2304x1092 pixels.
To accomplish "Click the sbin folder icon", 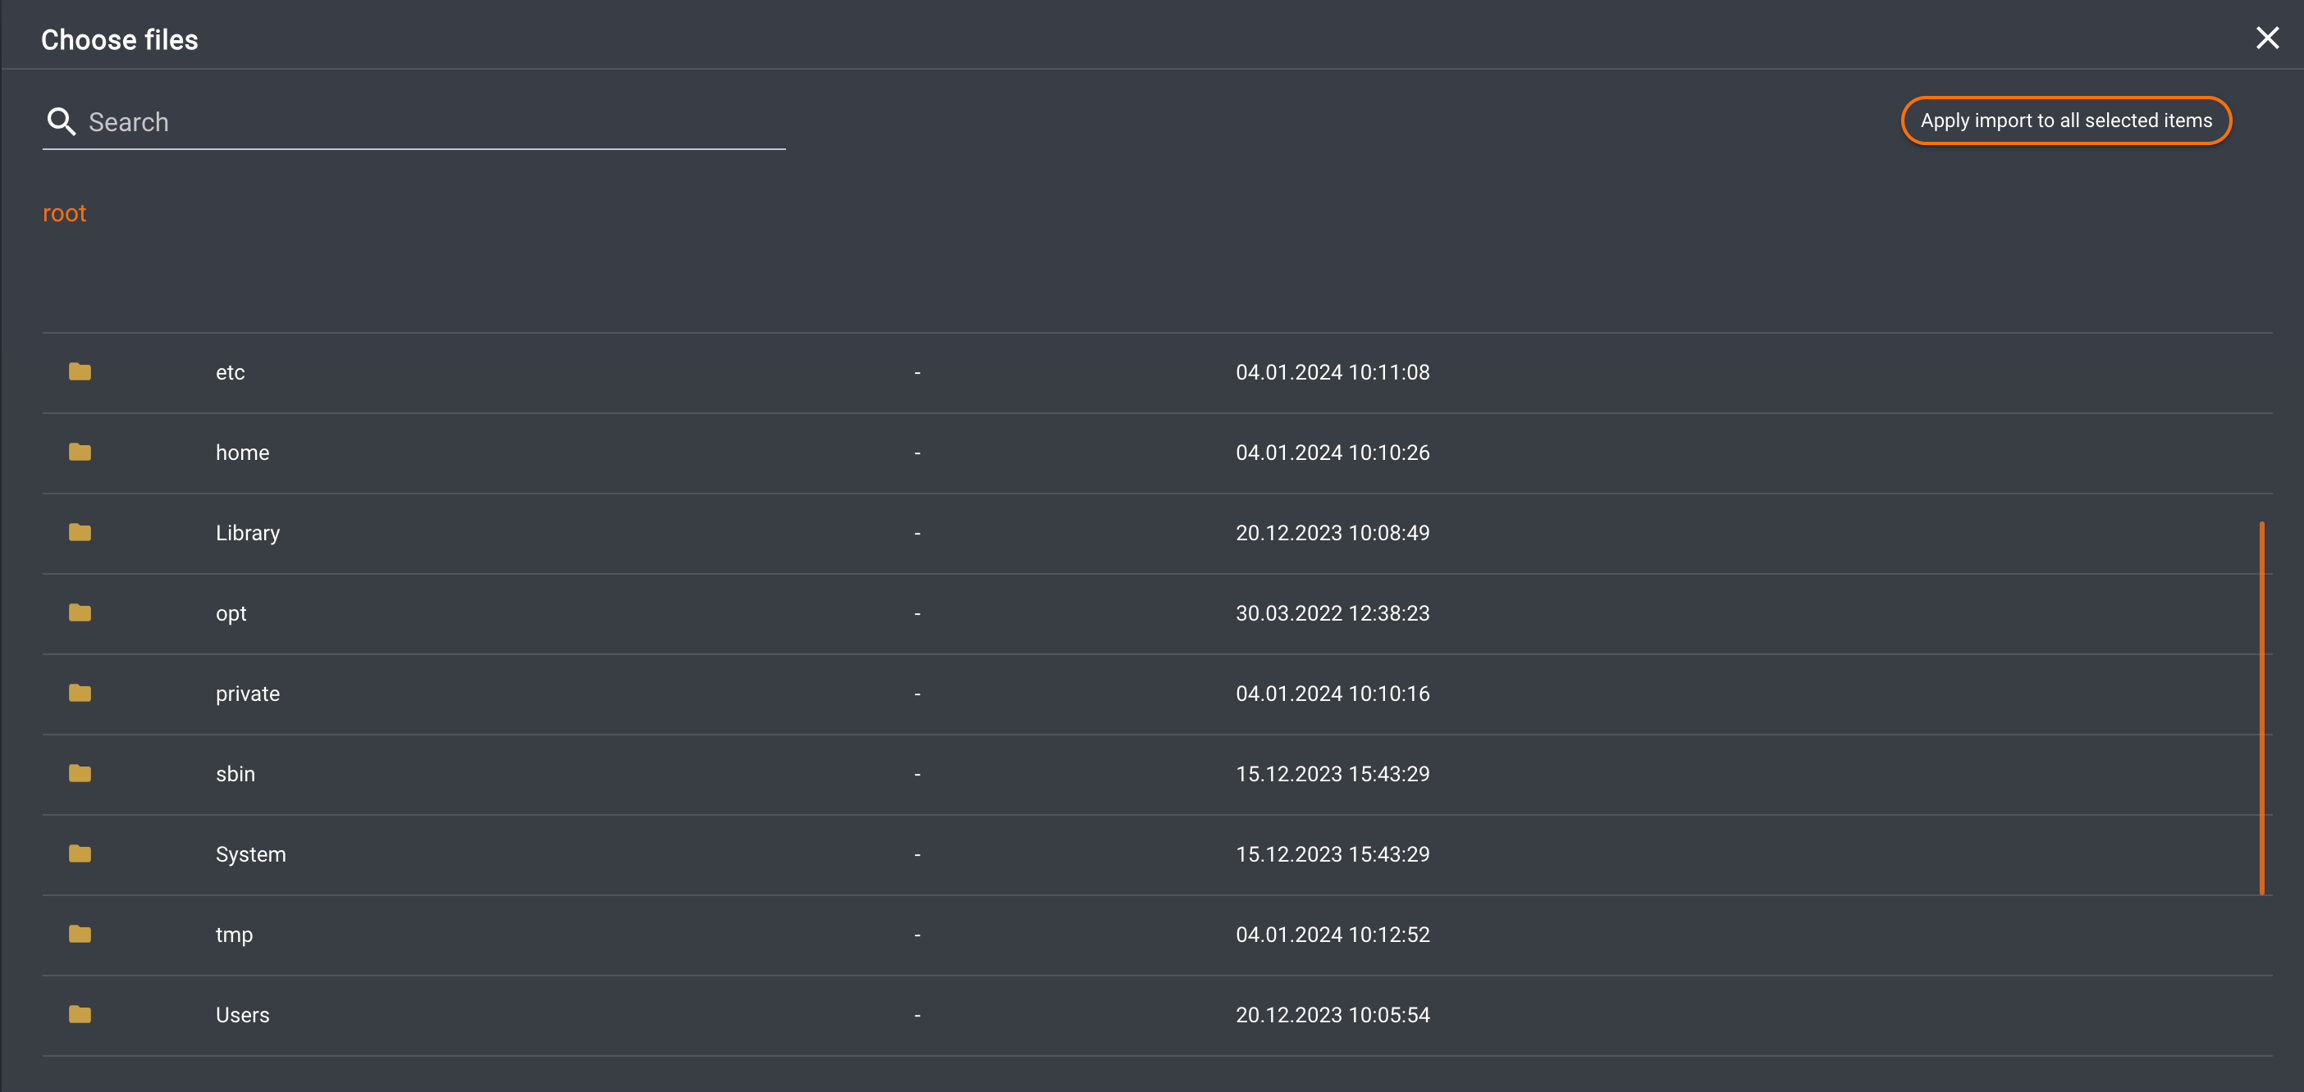I will pos(80,774).
